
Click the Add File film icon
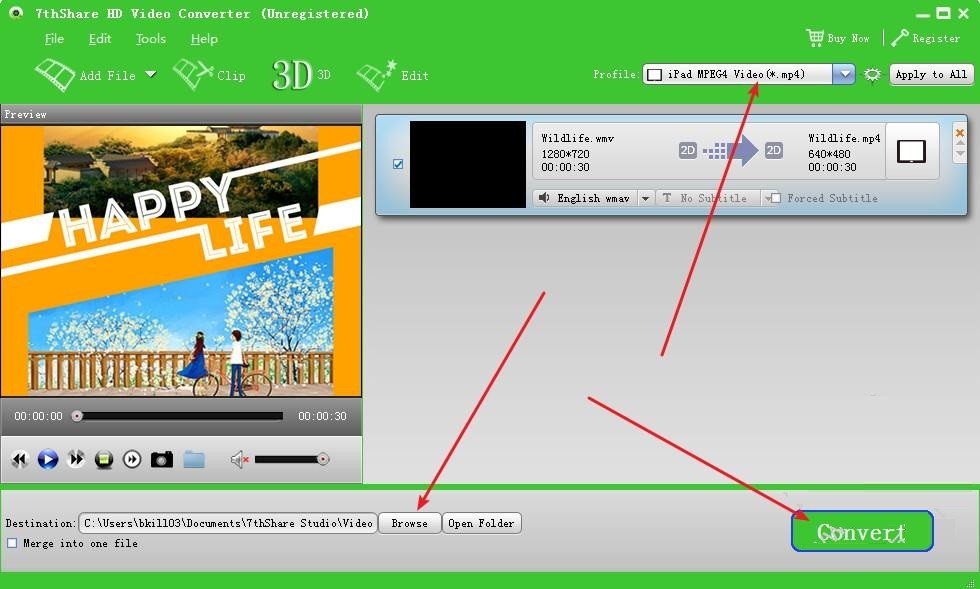(55, 74)
